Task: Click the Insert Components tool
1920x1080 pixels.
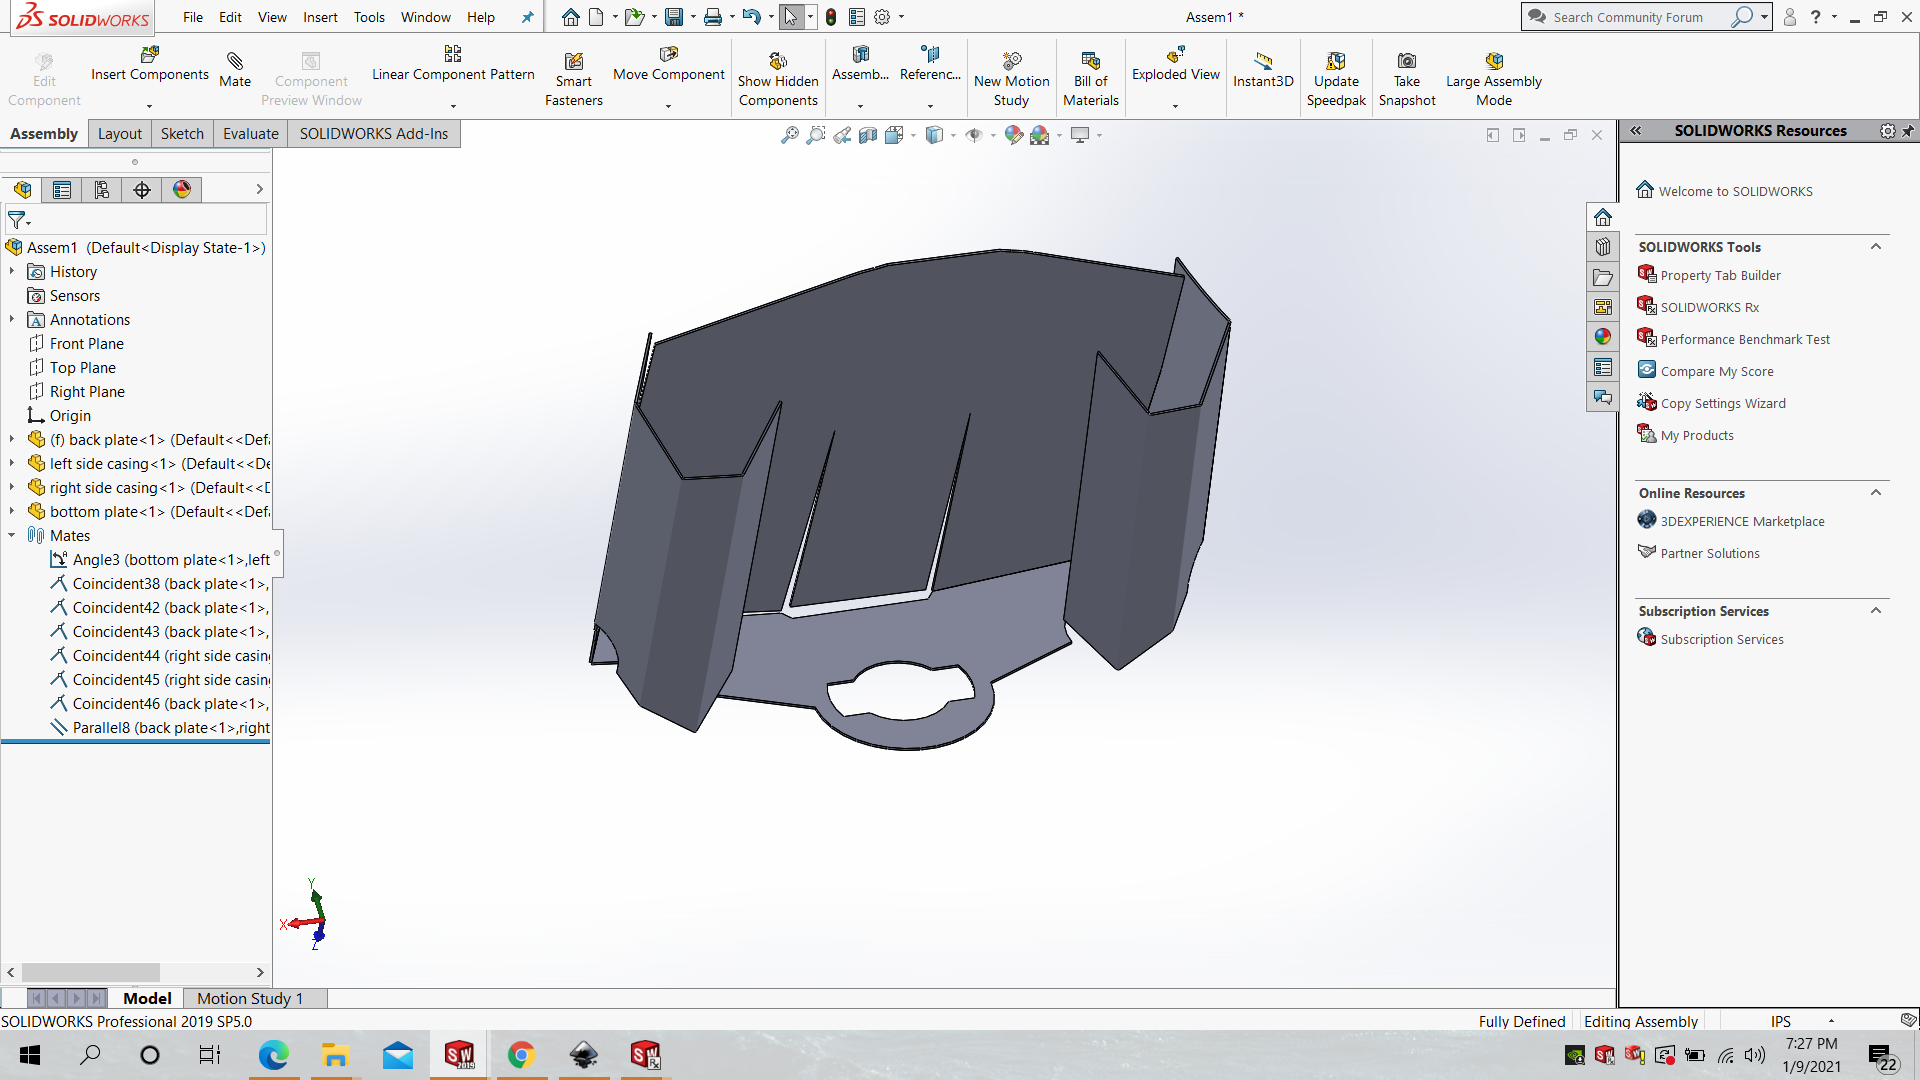Action: point(150,64)
